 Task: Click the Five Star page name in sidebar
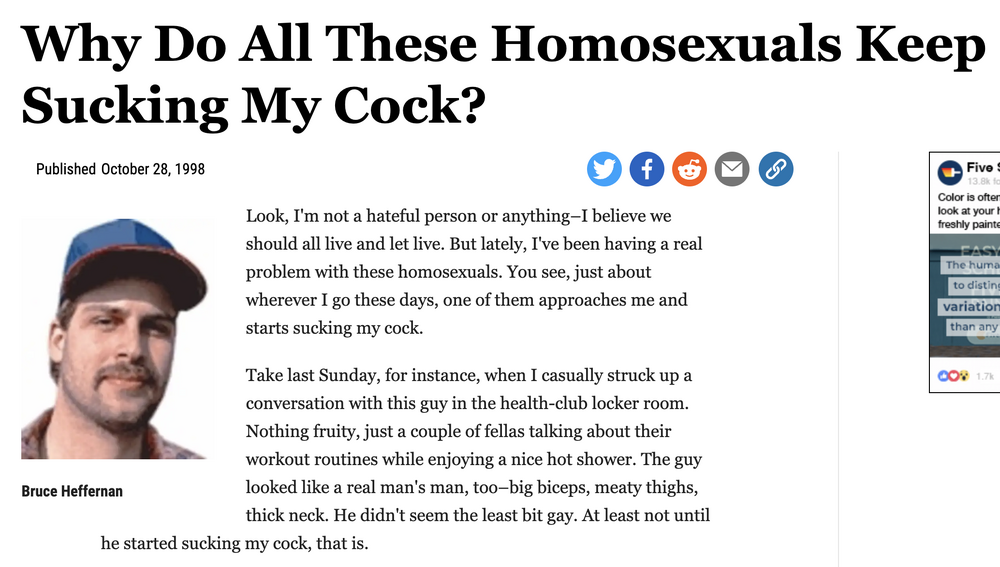(x=982, y=167)
